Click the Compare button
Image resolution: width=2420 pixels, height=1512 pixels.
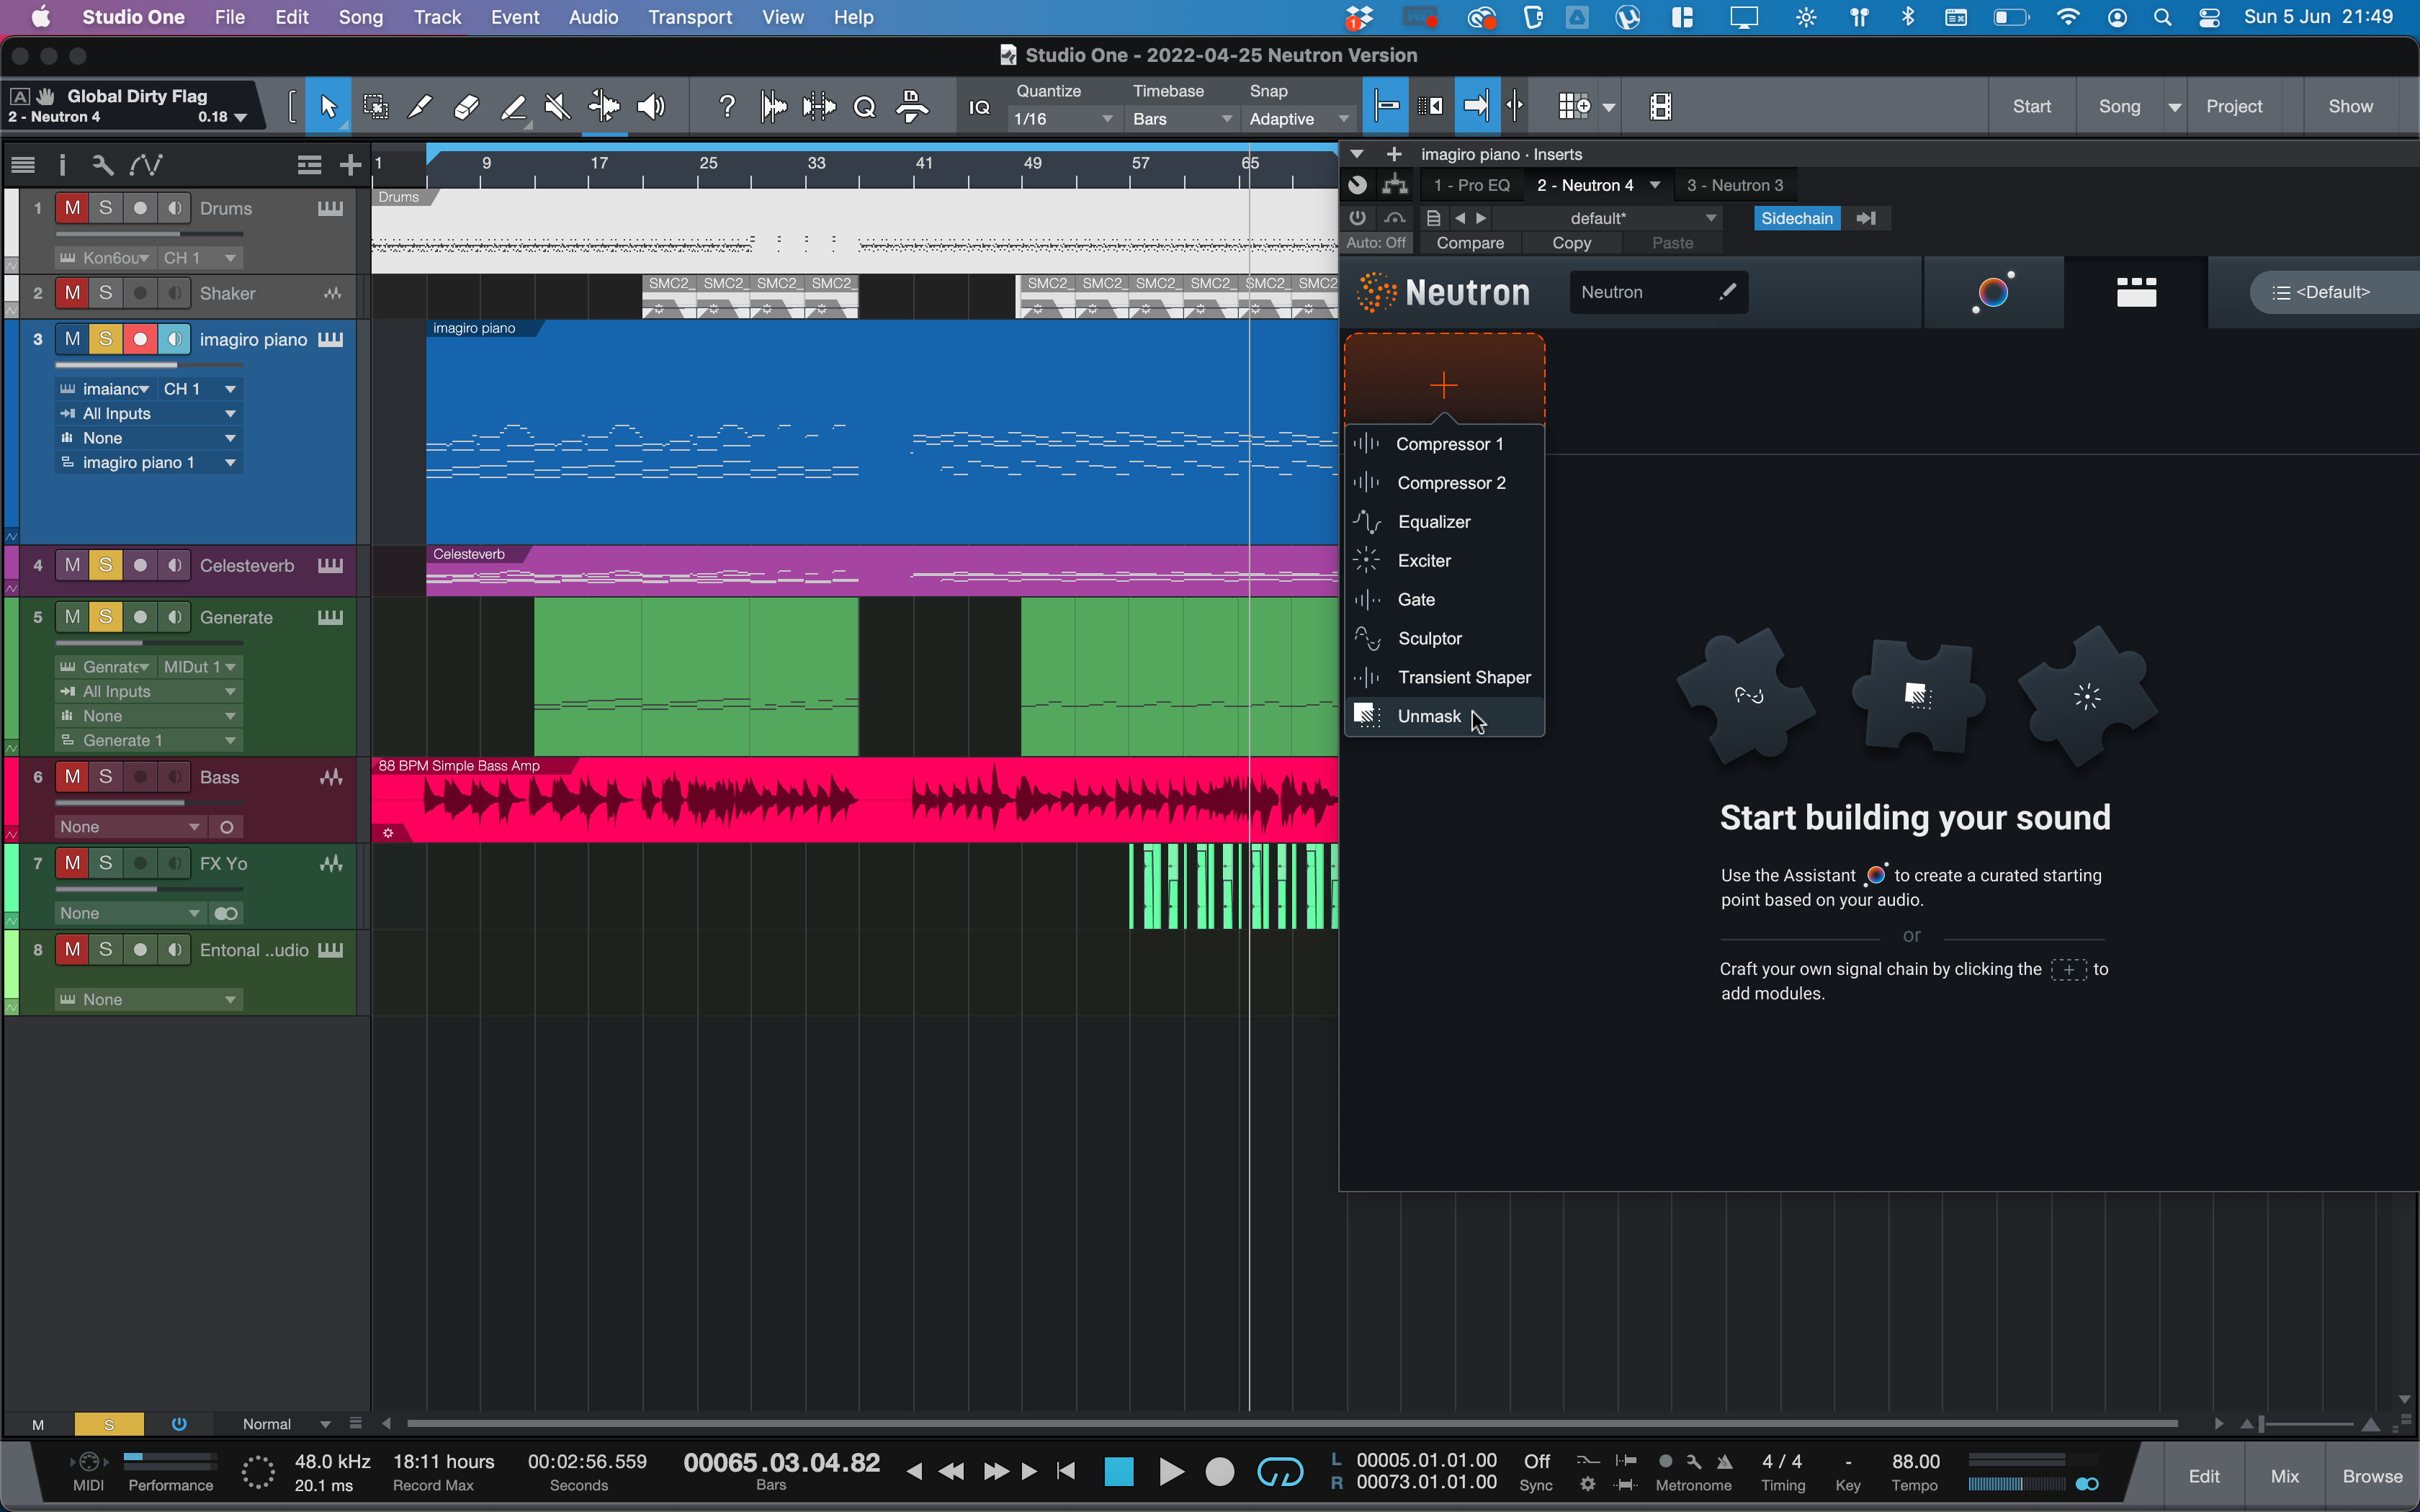1469,243
